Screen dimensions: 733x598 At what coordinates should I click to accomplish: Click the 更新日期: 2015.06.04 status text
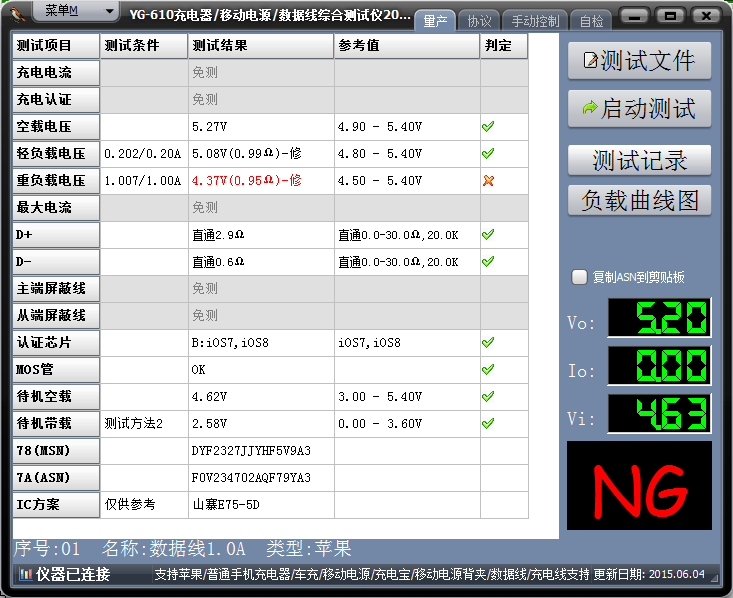coord(649,574)
